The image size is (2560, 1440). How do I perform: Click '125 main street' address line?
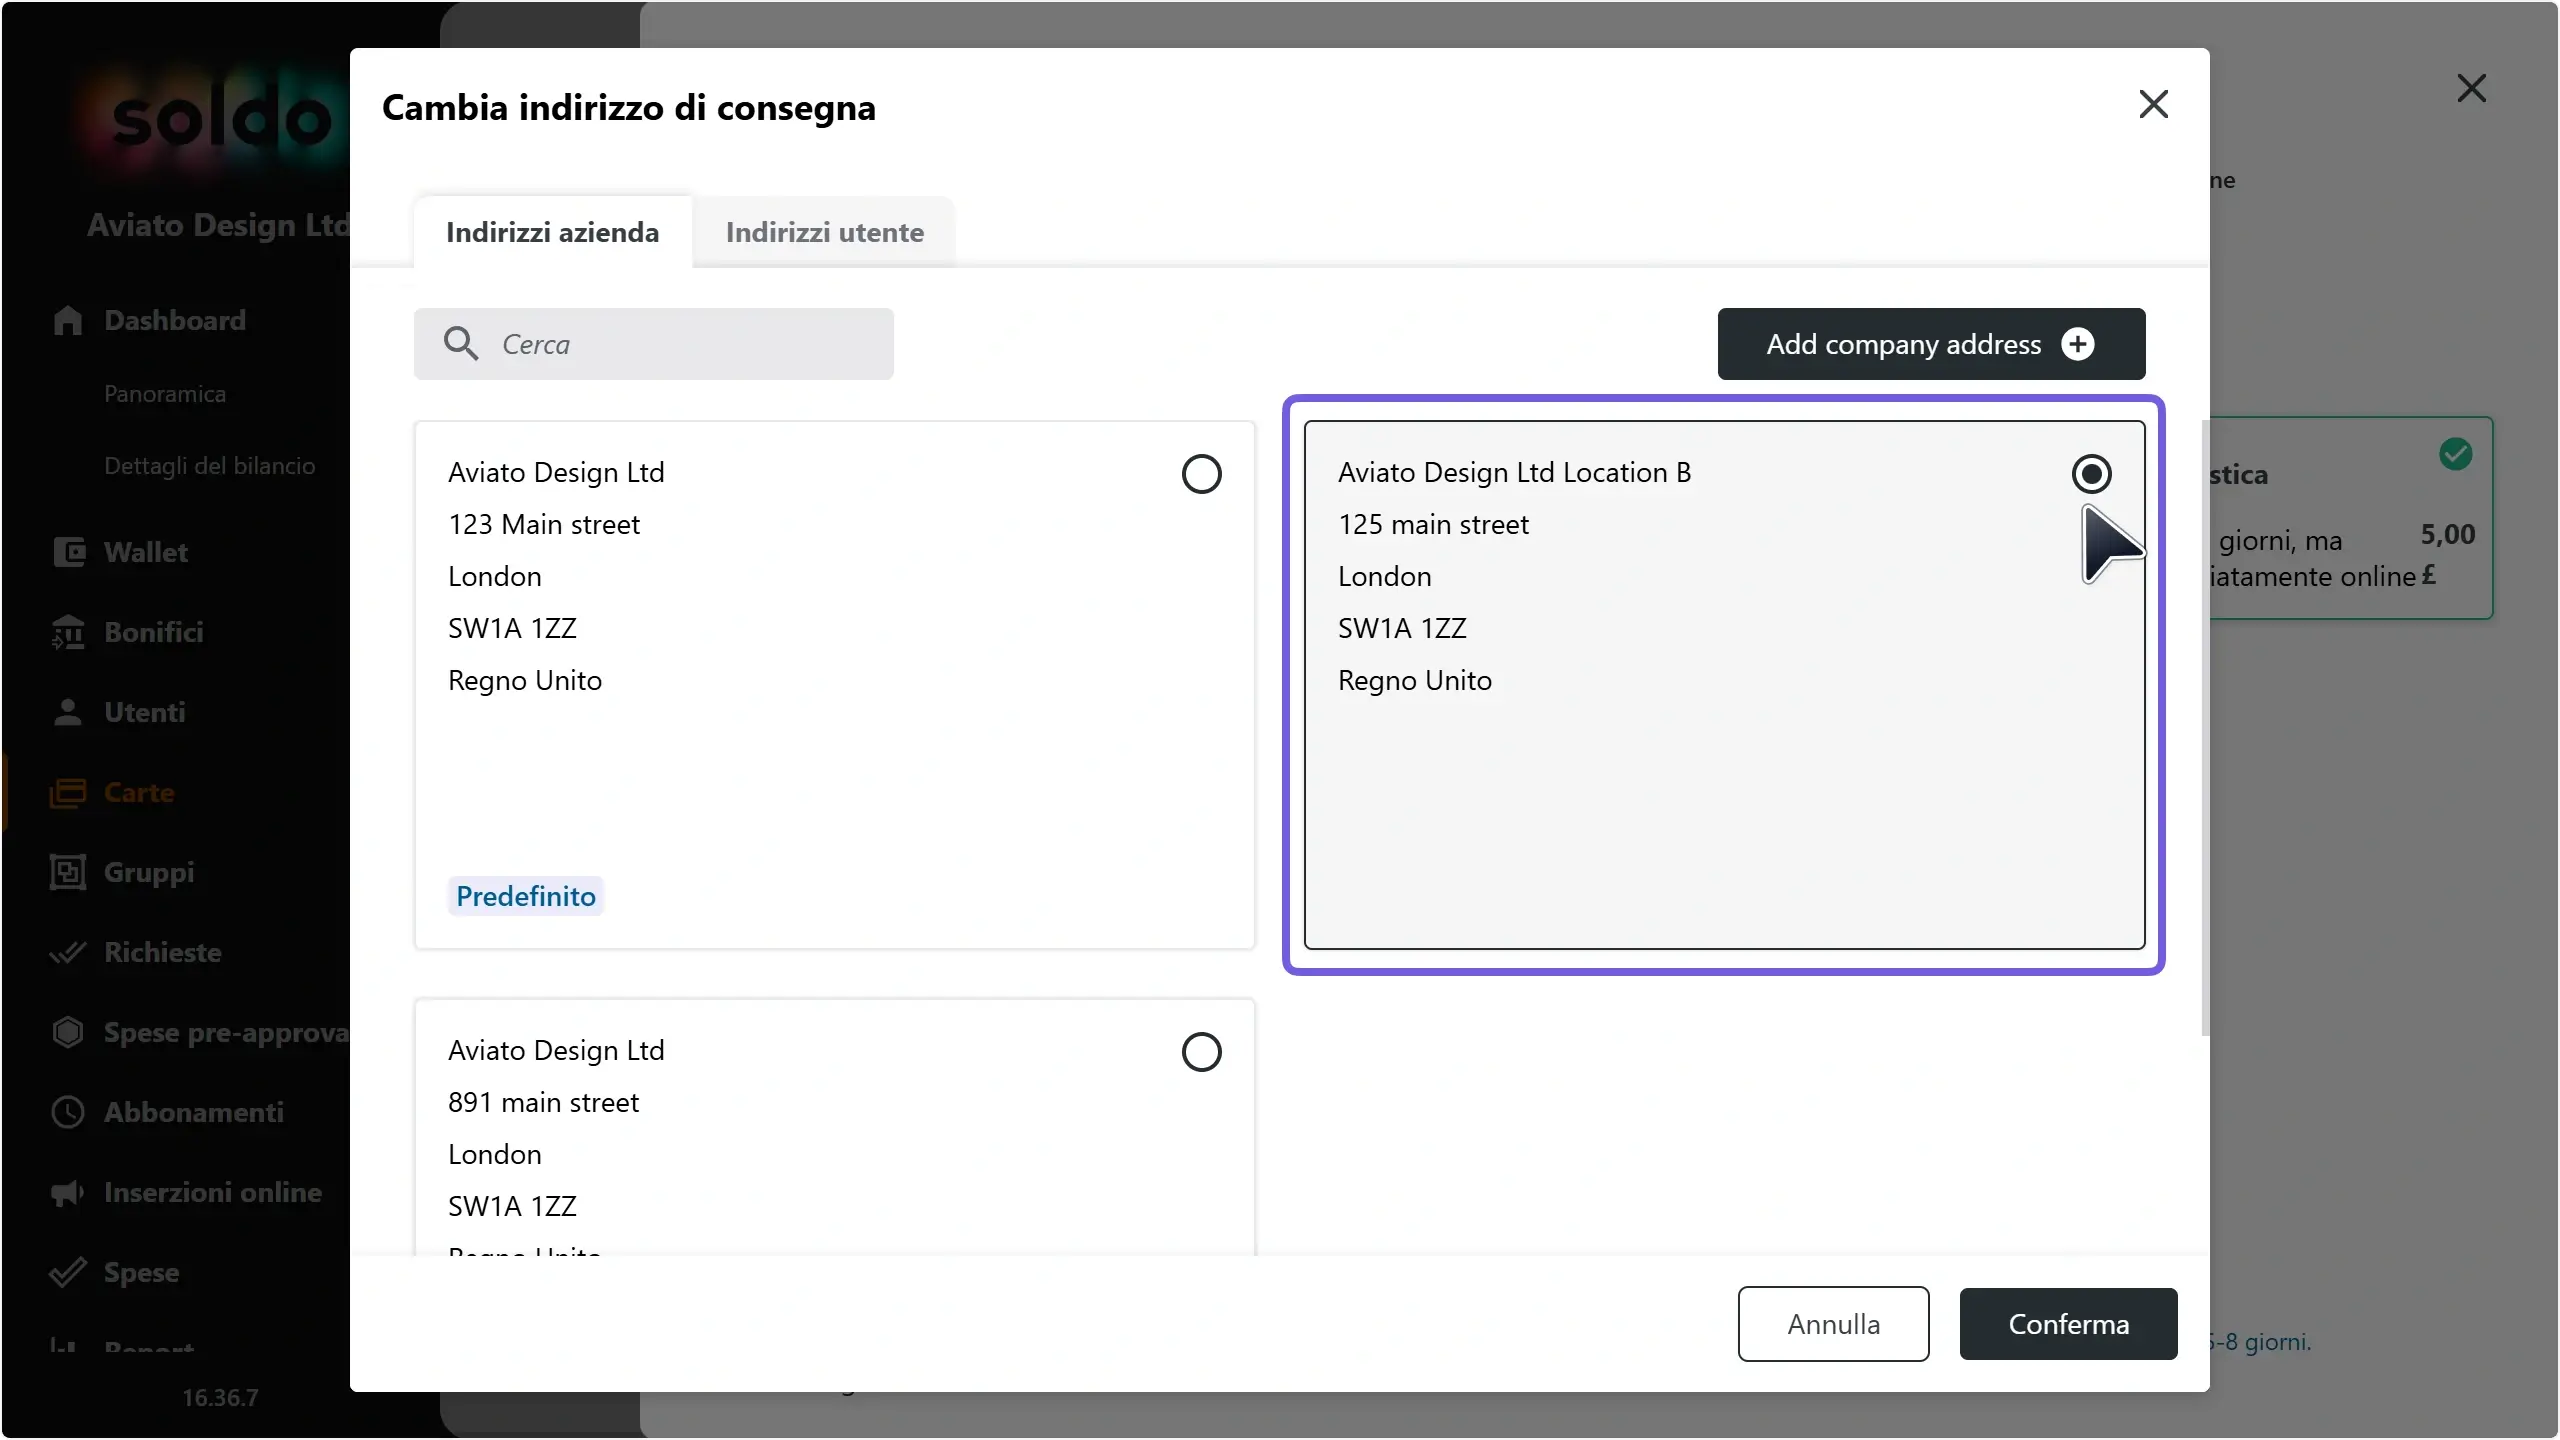pyautogui.click(x=1433, y=524)
